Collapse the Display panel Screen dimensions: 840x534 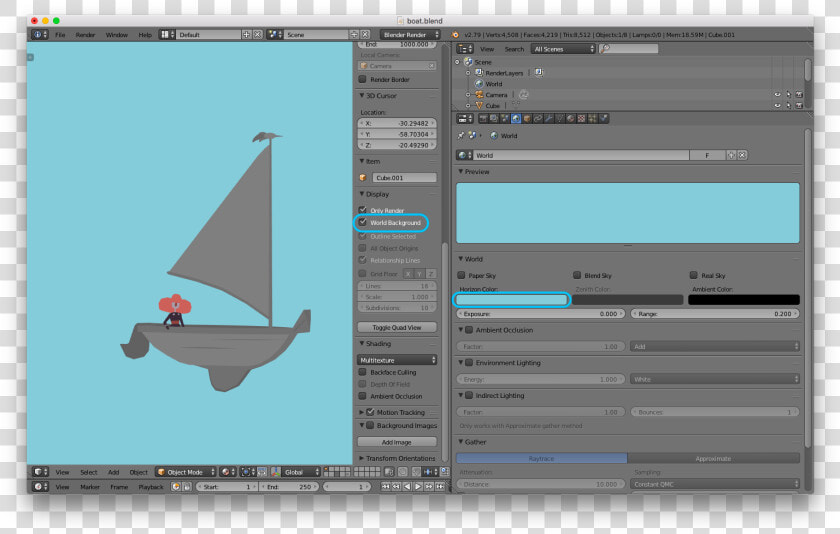click(x=362, y=194)
